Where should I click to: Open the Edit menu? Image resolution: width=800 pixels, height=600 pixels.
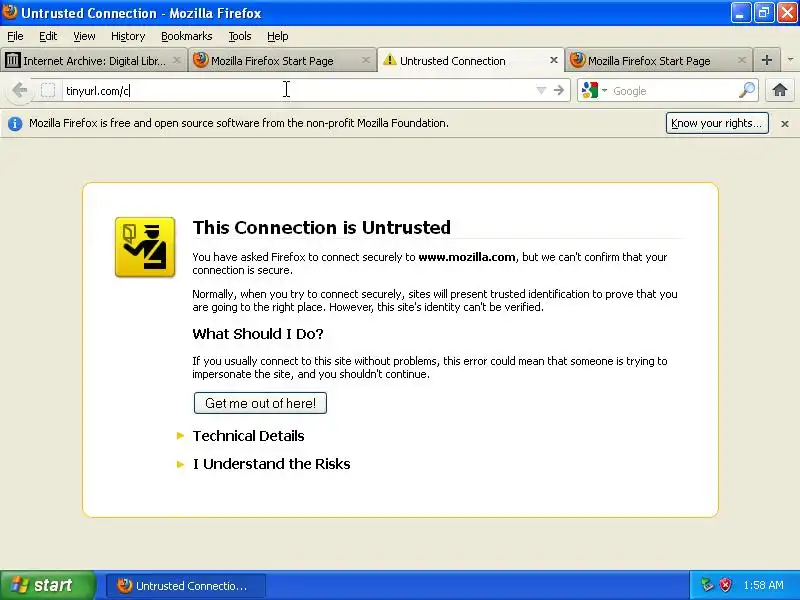48,36
